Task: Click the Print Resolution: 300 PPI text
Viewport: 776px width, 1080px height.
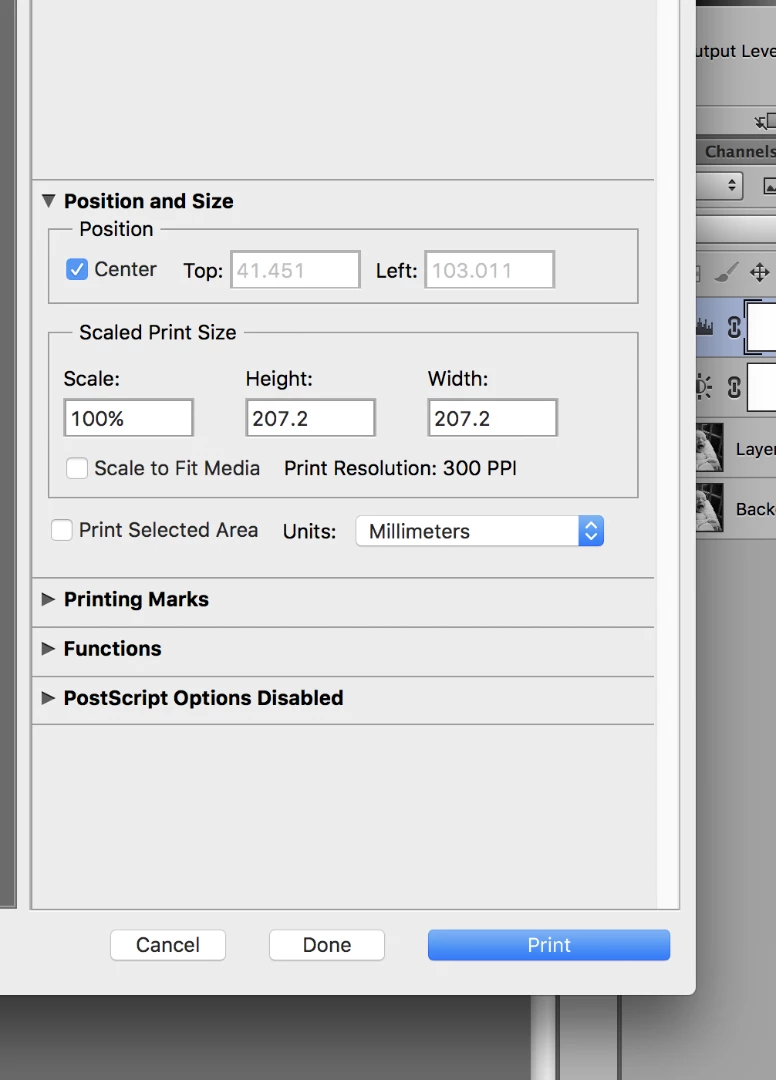Action: click(400, 468)
